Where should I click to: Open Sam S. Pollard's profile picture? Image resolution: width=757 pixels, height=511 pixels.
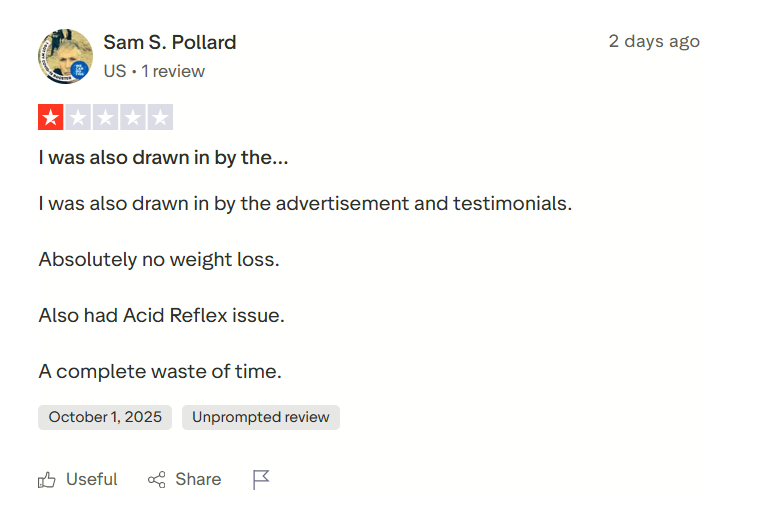tap(65, 57)
